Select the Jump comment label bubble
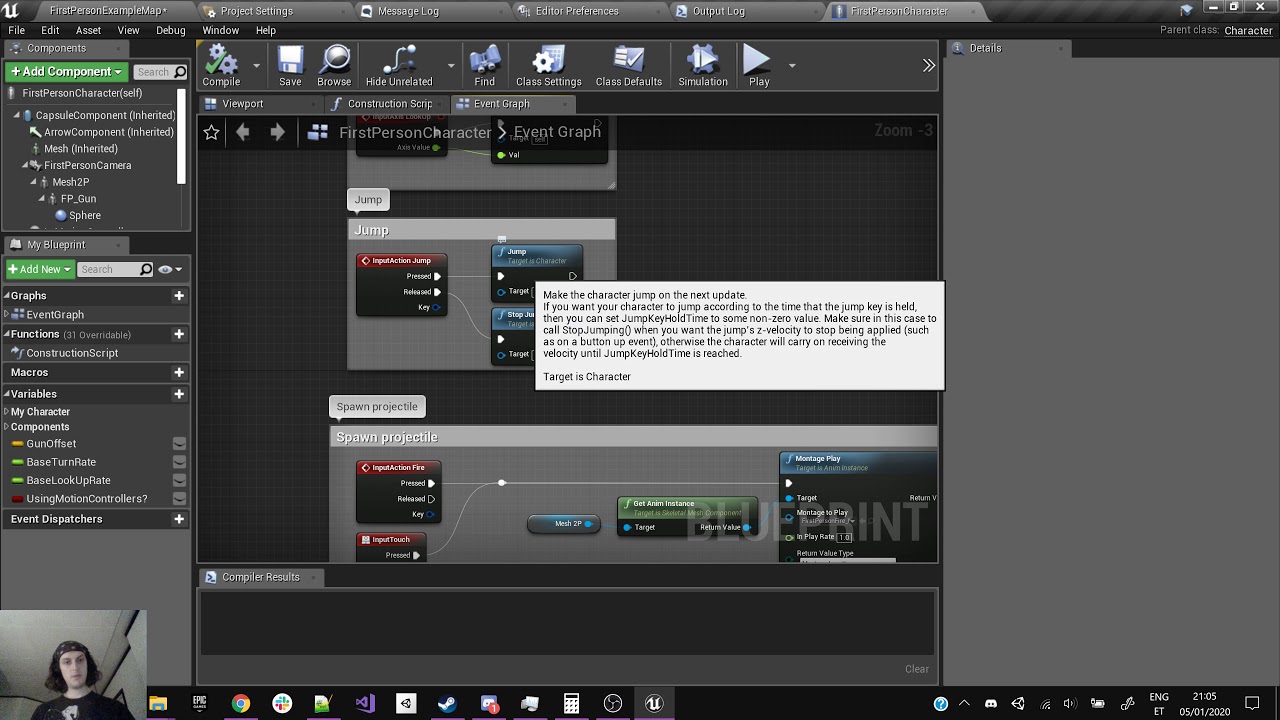The width and height of the screenshot is (1280, 720). 368,200
